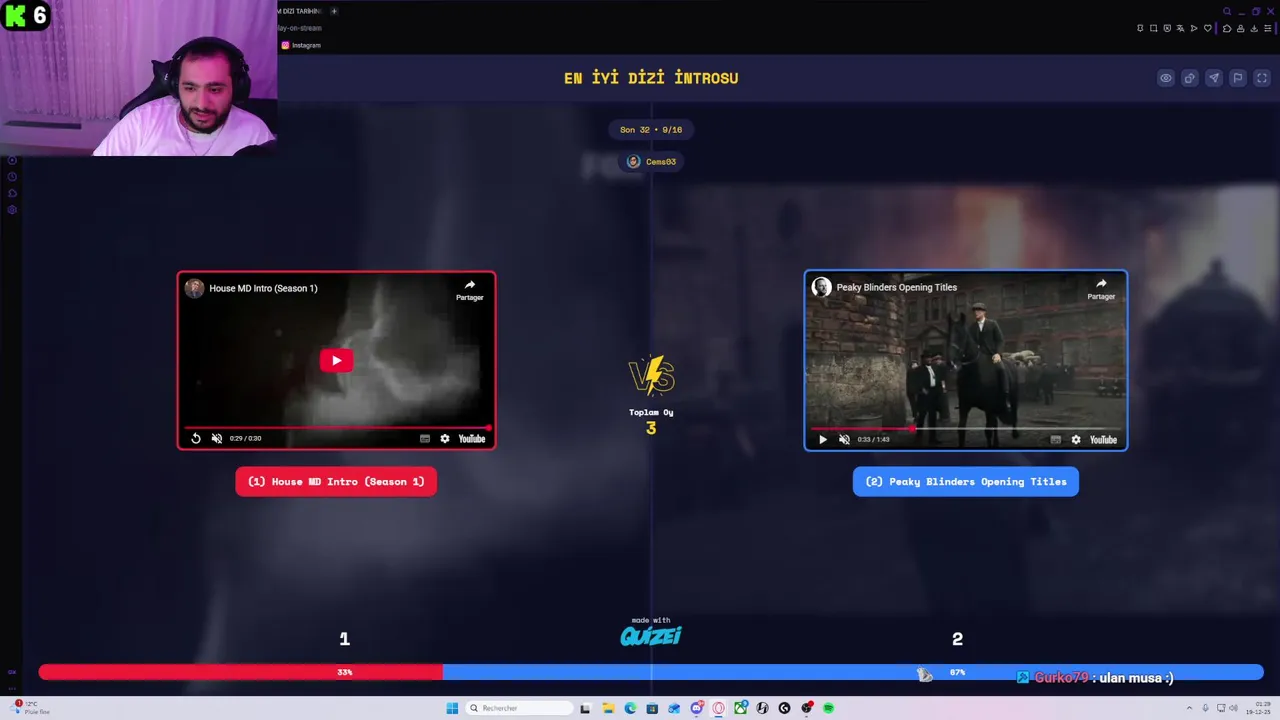Open Spotify from taskbar

[x=828, y=708]
